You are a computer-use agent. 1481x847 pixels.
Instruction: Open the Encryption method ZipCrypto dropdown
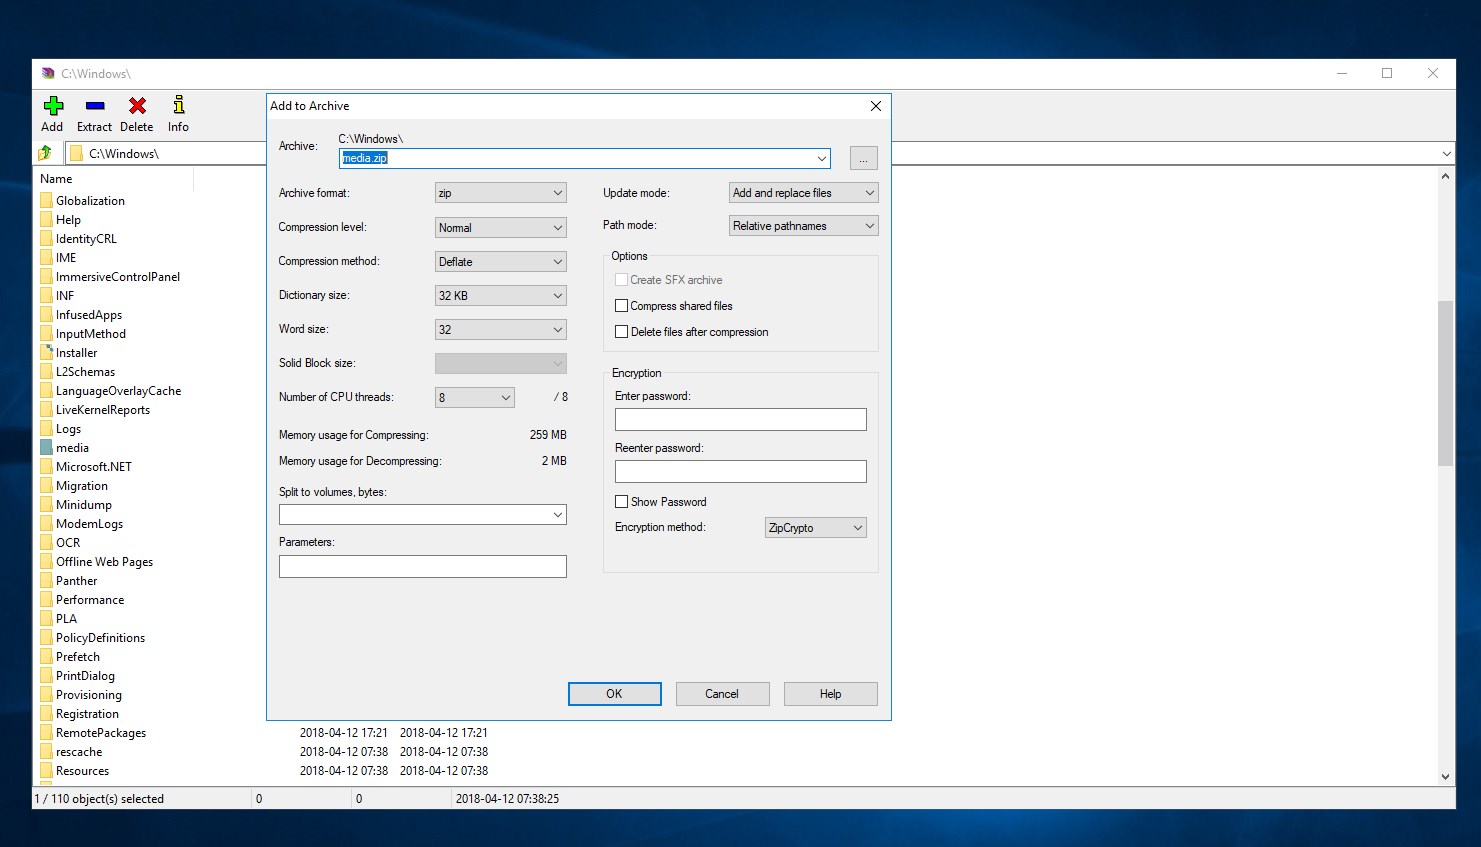point(816,528)
